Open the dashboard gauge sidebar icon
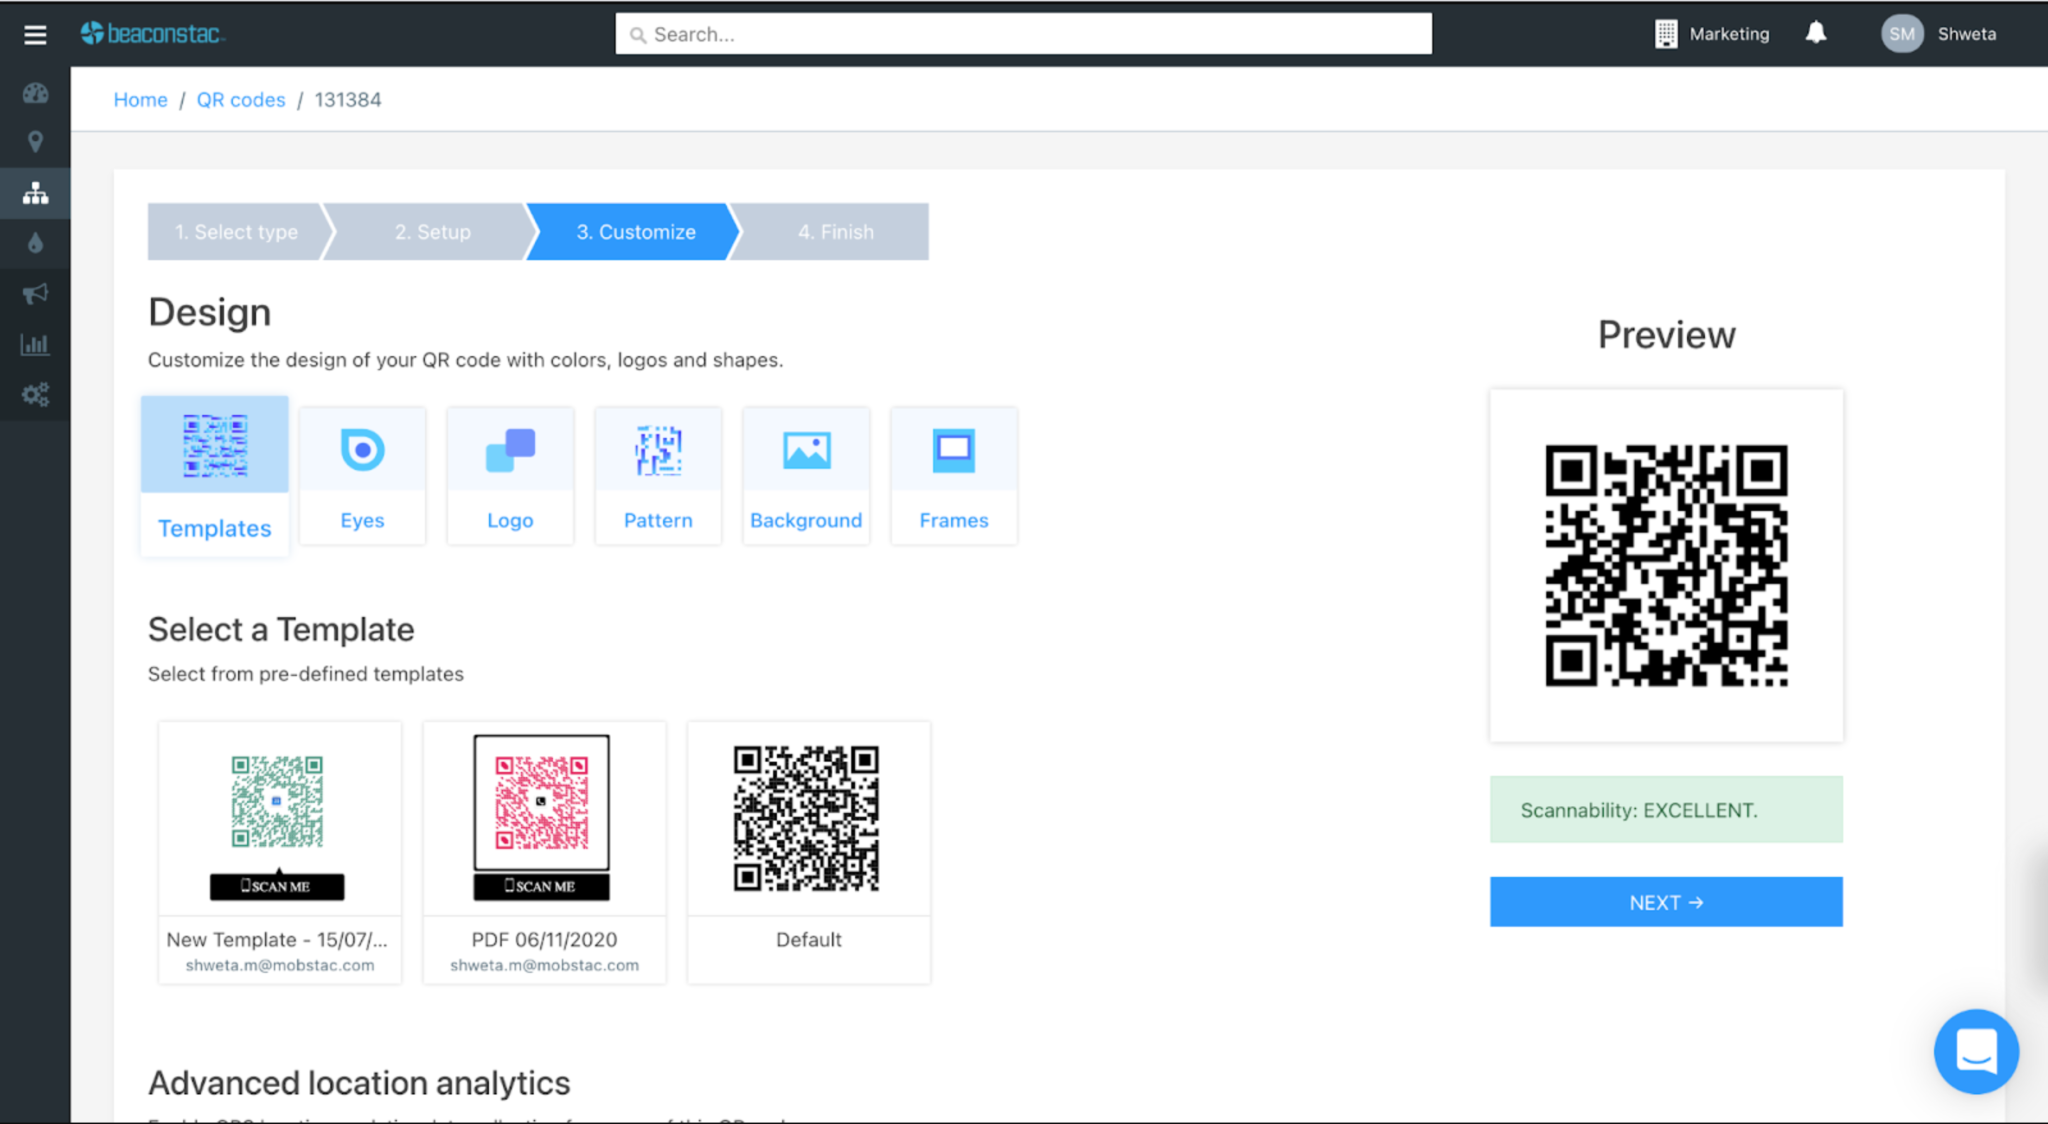Screen dimensions: 2048x1124 coord(35,93)
